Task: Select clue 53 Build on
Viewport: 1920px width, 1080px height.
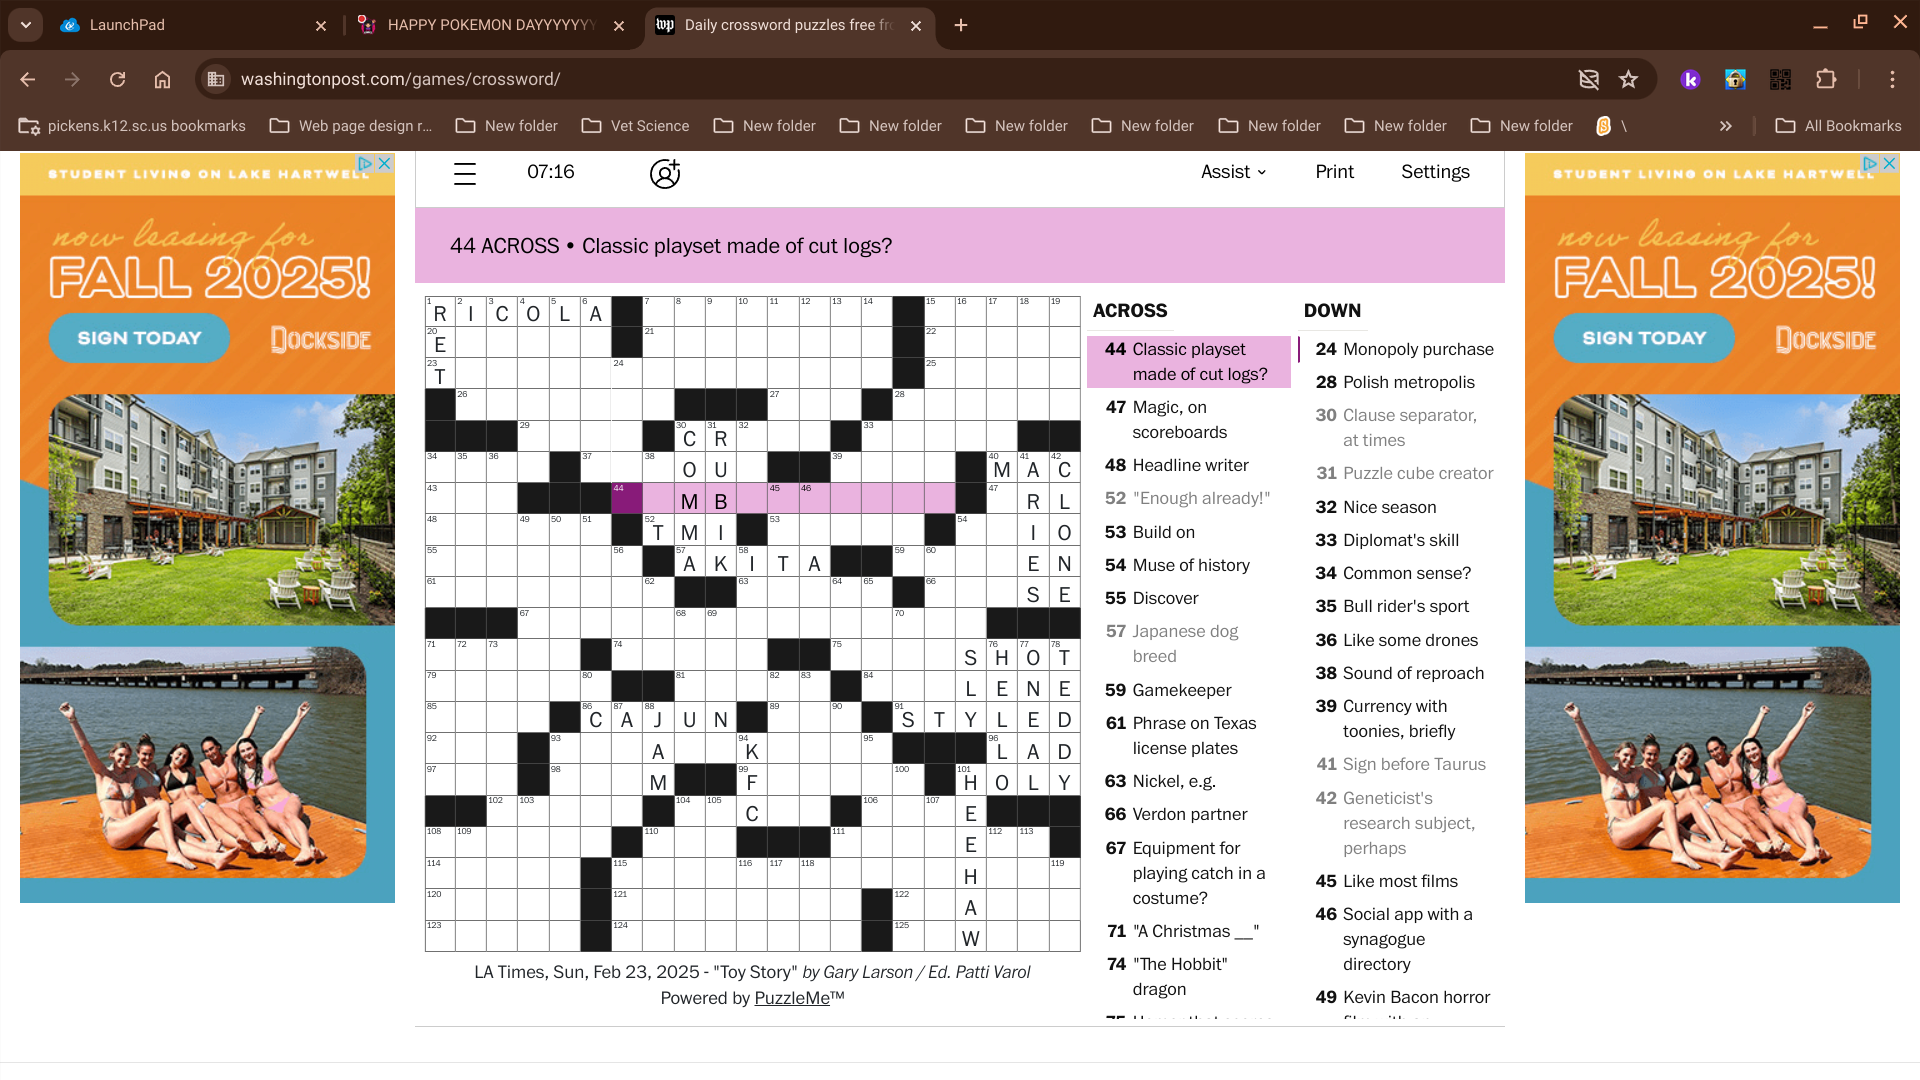Action: pyautogui.click(x=1189, y=532)
